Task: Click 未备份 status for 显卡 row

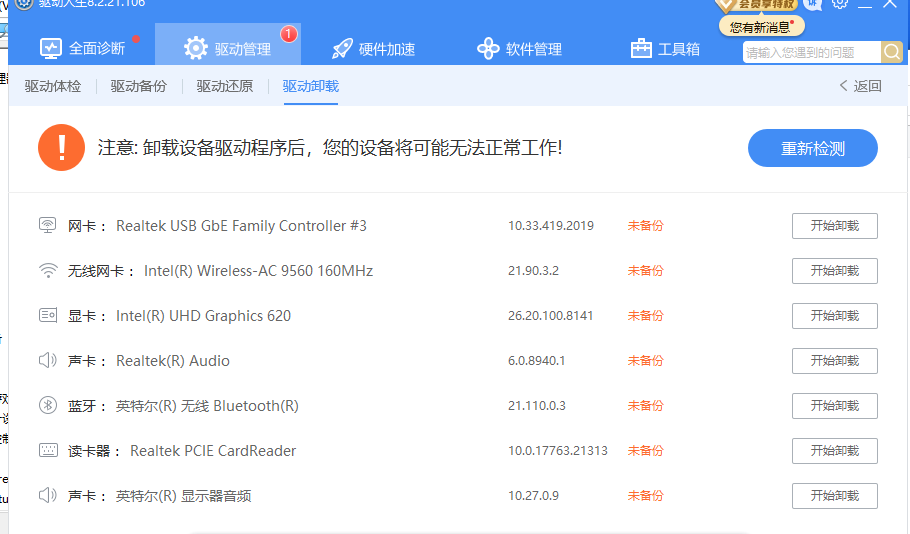Action: point(645,316)
